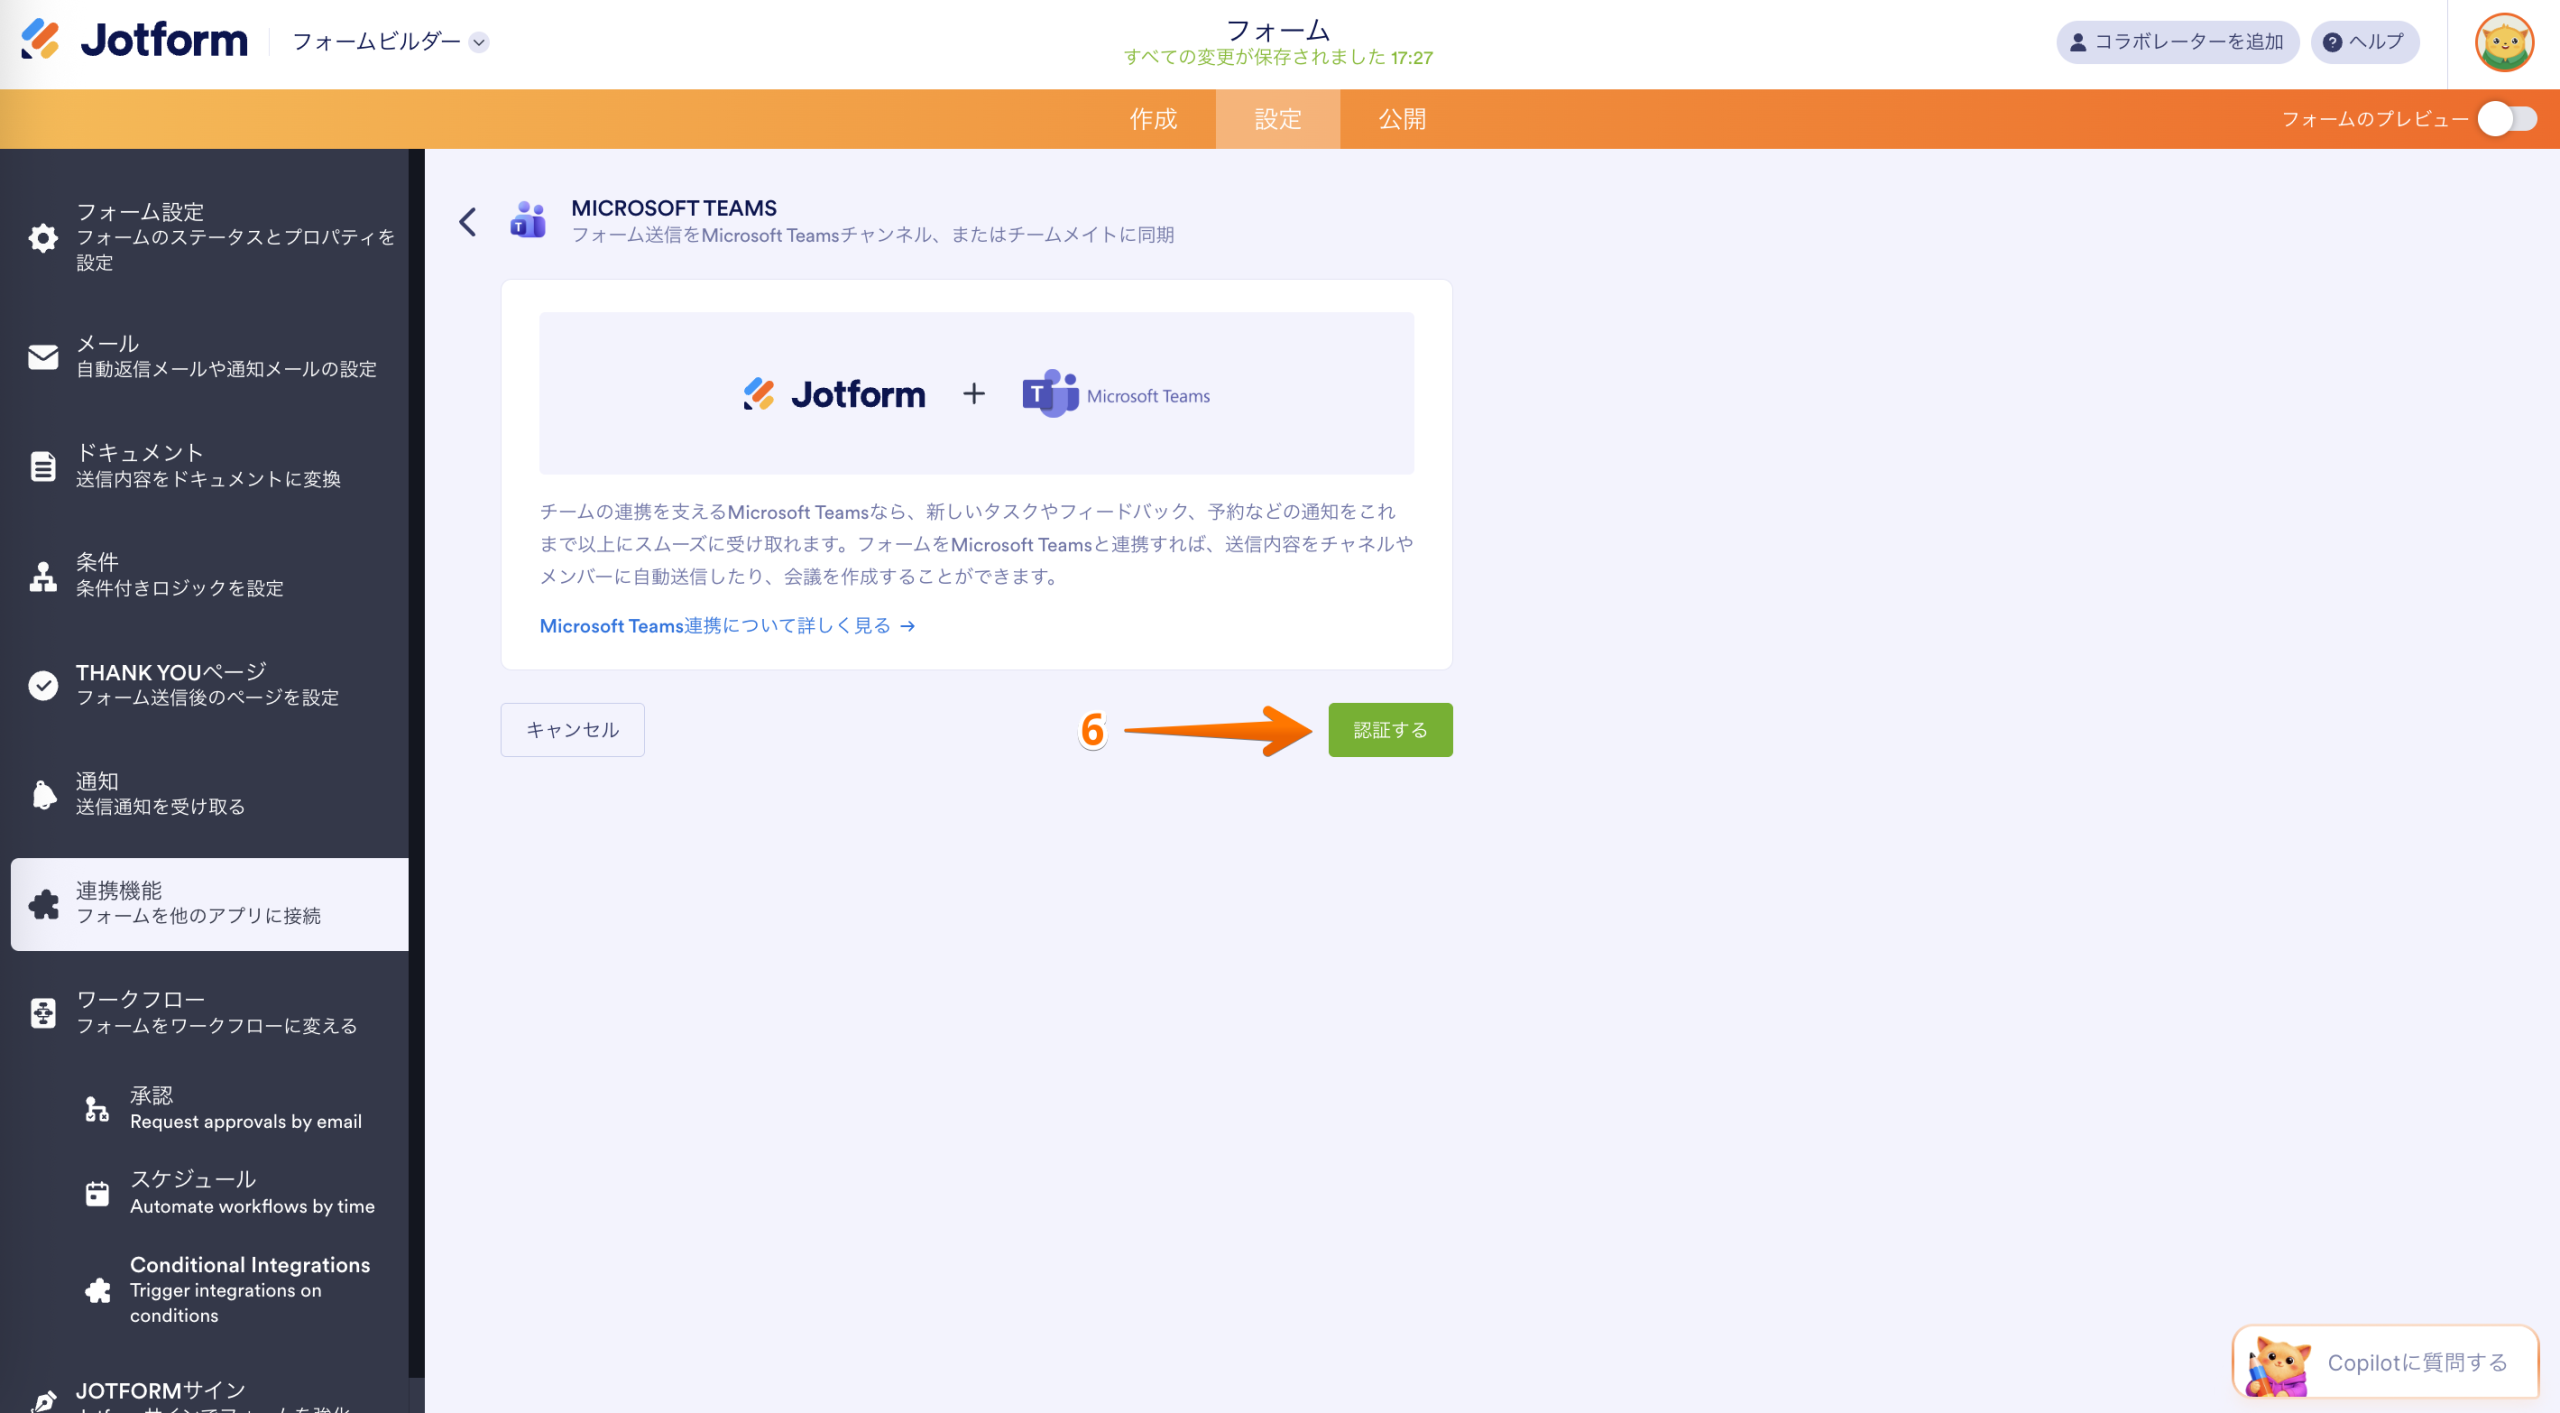Click the workflow icon for ワークフロー
This screenshot has width=2560, height=1413.
point(43,1013)
